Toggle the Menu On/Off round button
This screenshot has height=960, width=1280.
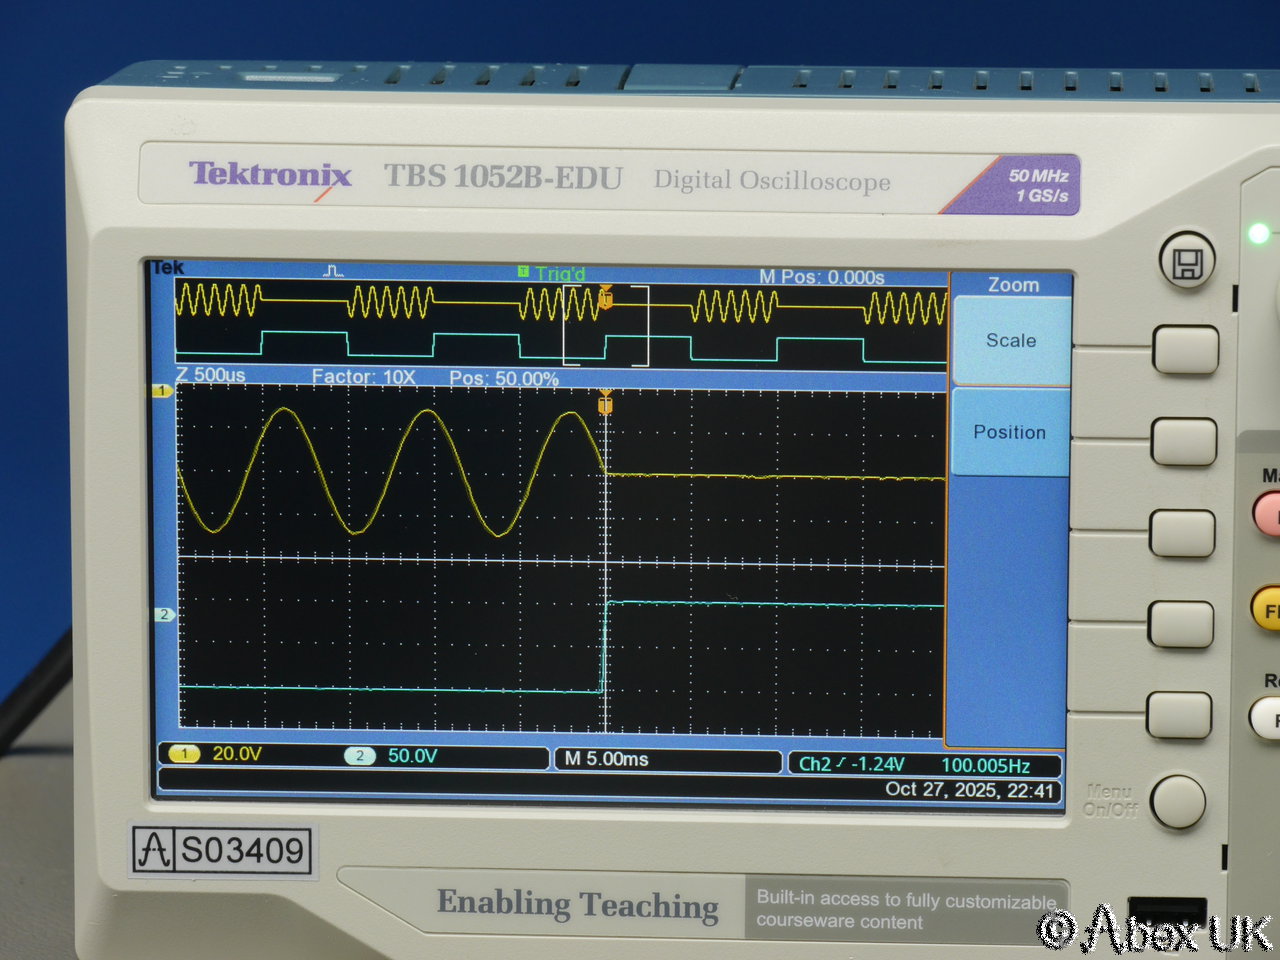click(1177, 801)
